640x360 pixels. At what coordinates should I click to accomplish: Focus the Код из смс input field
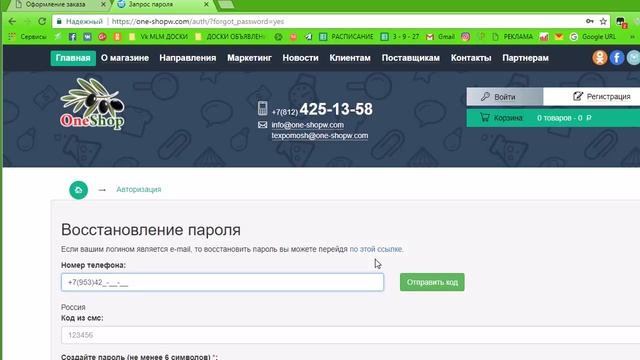[x=350, y=335]
